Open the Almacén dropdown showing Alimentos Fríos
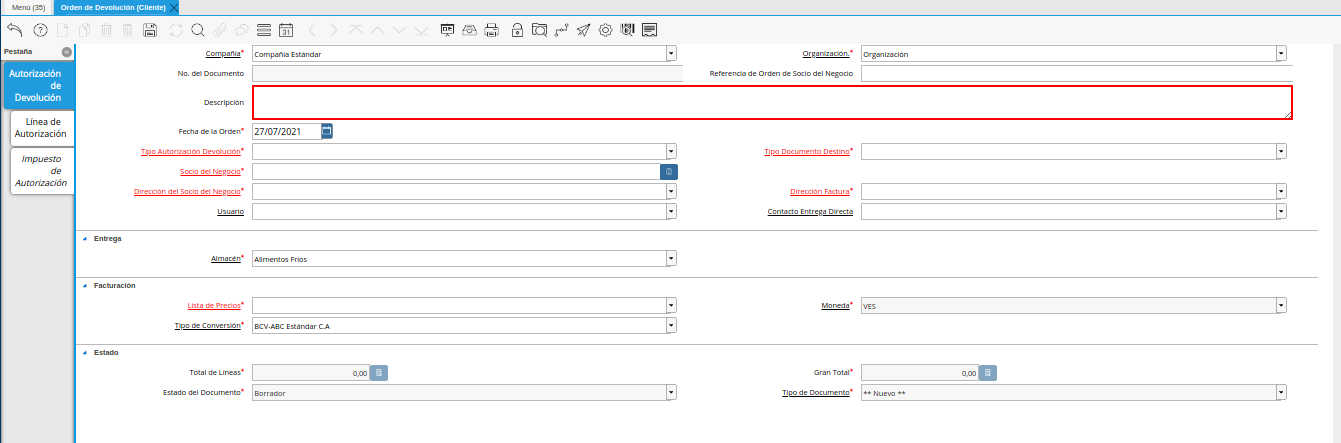This screenshot has height=443, width=1341. coord(671,258)
